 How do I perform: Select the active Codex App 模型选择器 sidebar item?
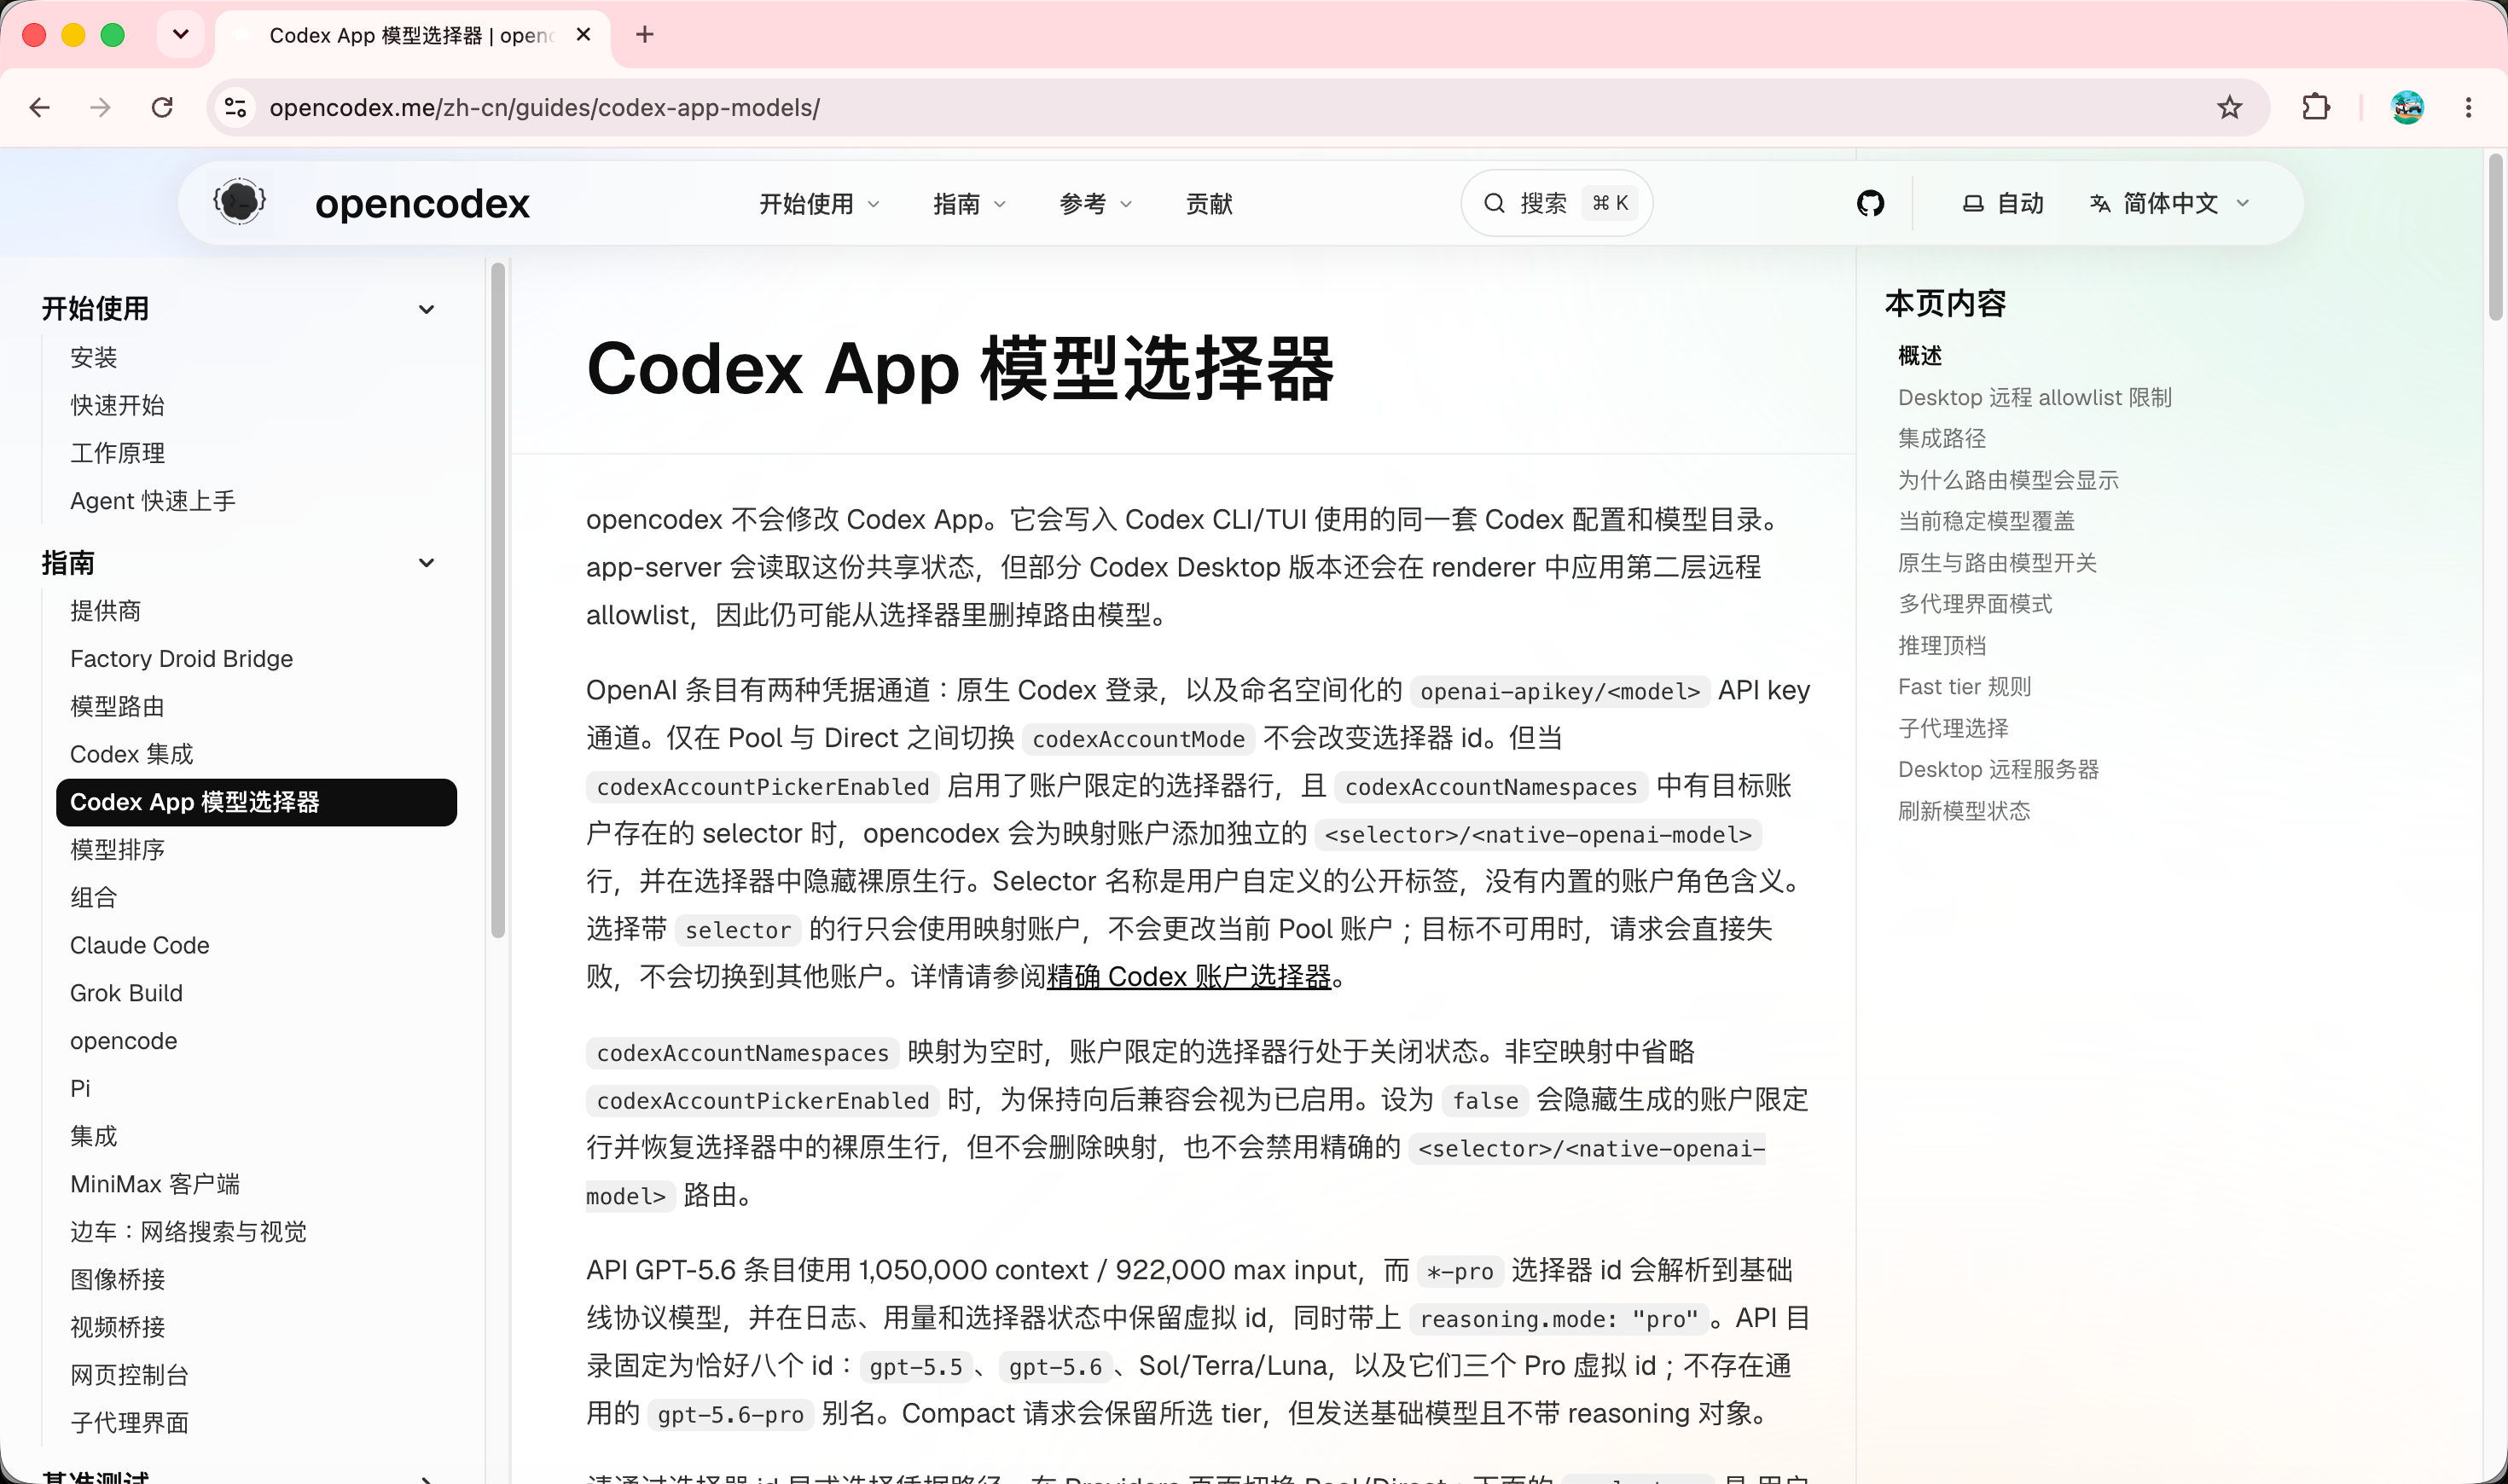click(x=256, y=802)
